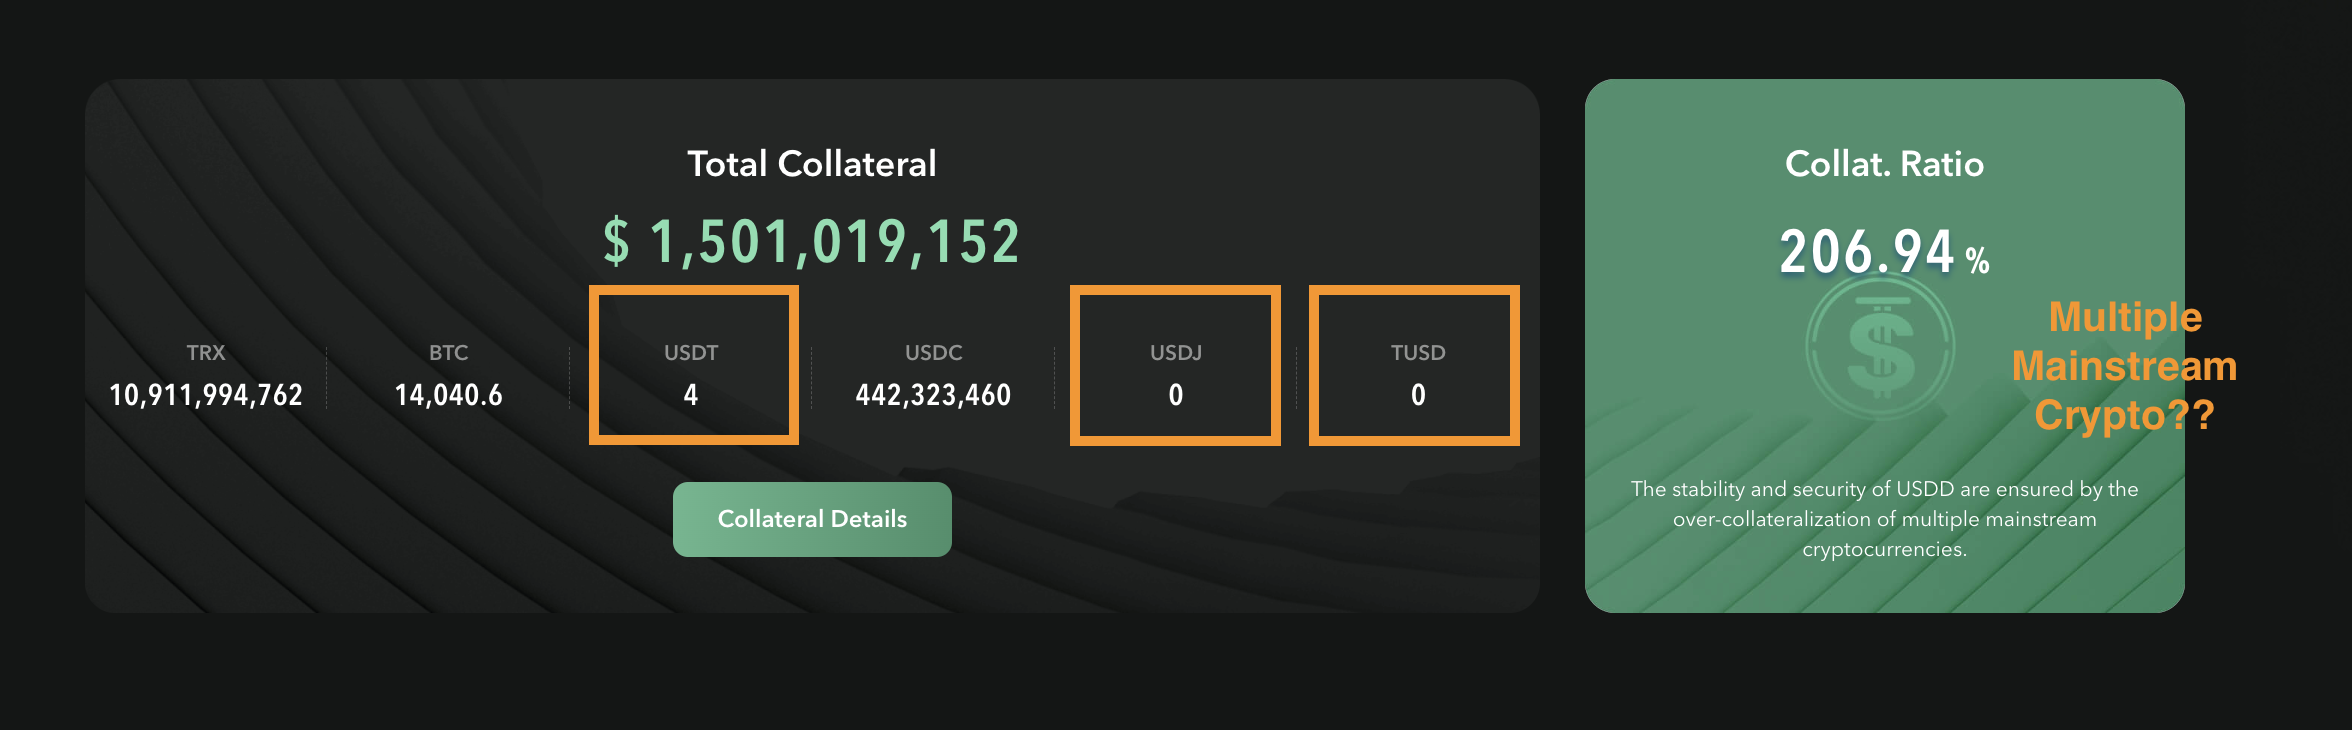The image size is (2352, 730).
Task: Click the dollar coin icon
Action: [x=1880, y=346]
